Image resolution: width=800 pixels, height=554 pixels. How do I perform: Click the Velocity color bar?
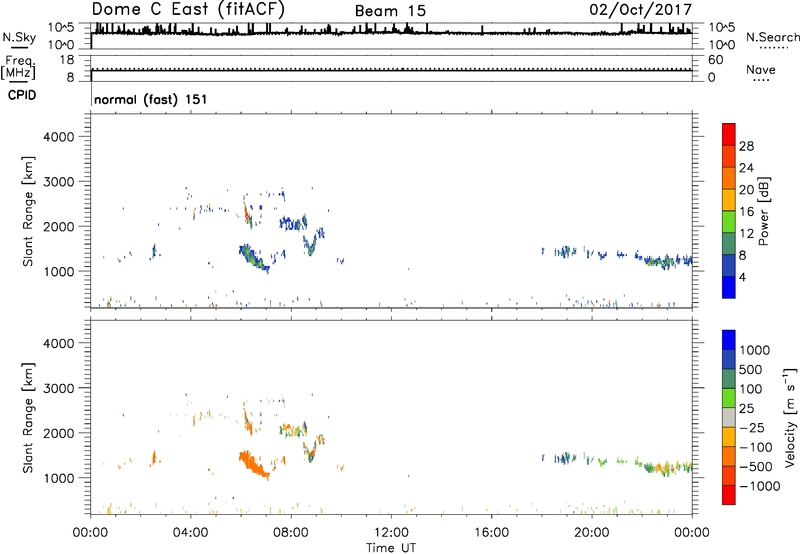[729, 417]
